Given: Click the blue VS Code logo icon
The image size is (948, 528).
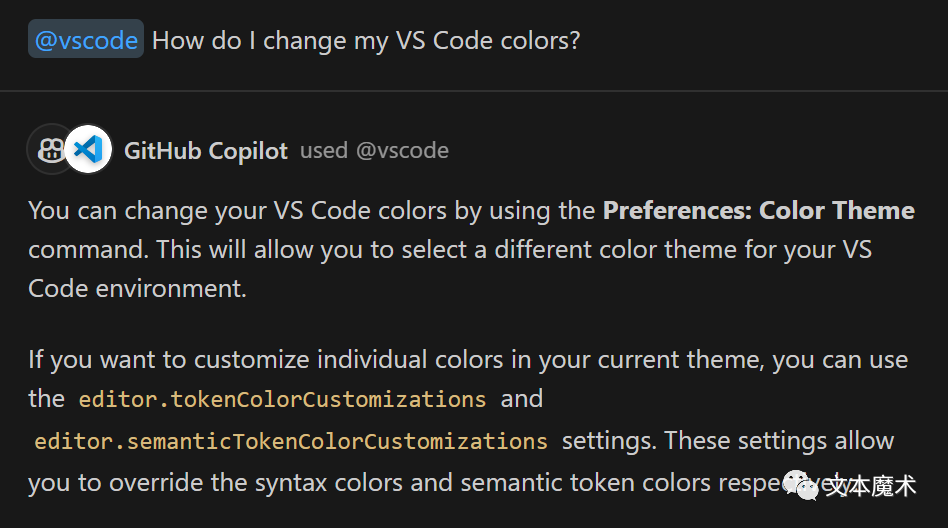Looking at the screenshot, I should 88,149.
